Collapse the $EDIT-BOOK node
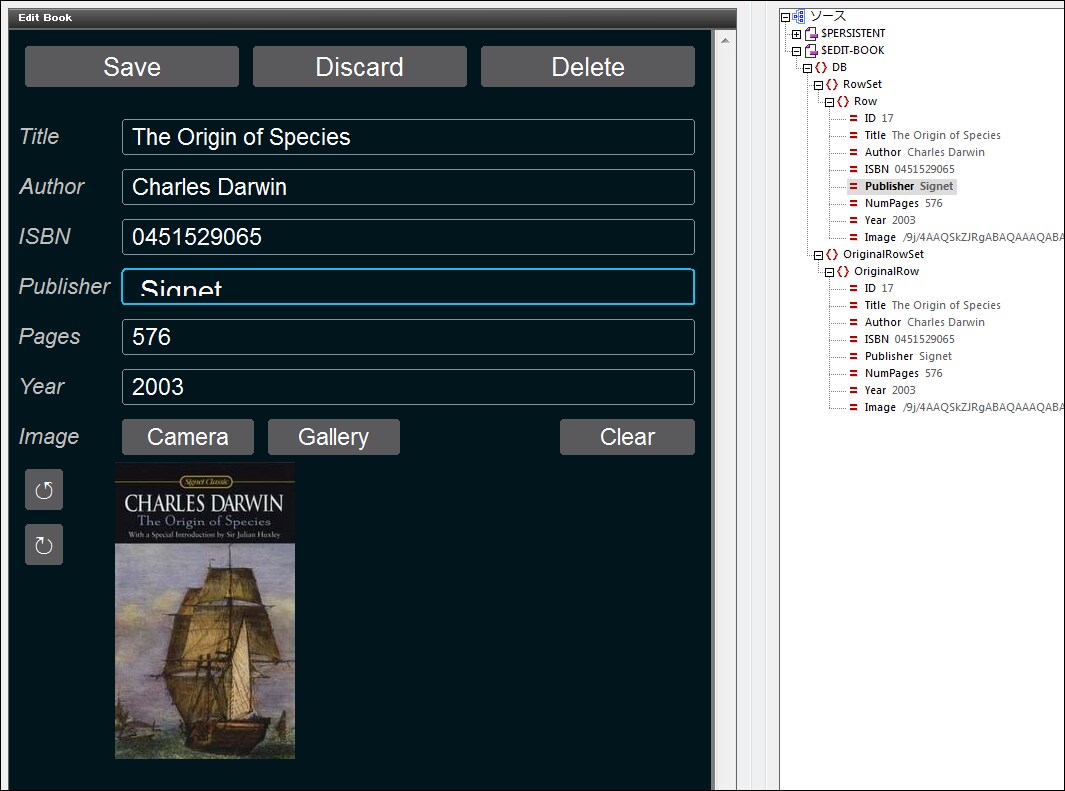The height and width of the screenshot is (791, 1065). (x=797, y=51)
